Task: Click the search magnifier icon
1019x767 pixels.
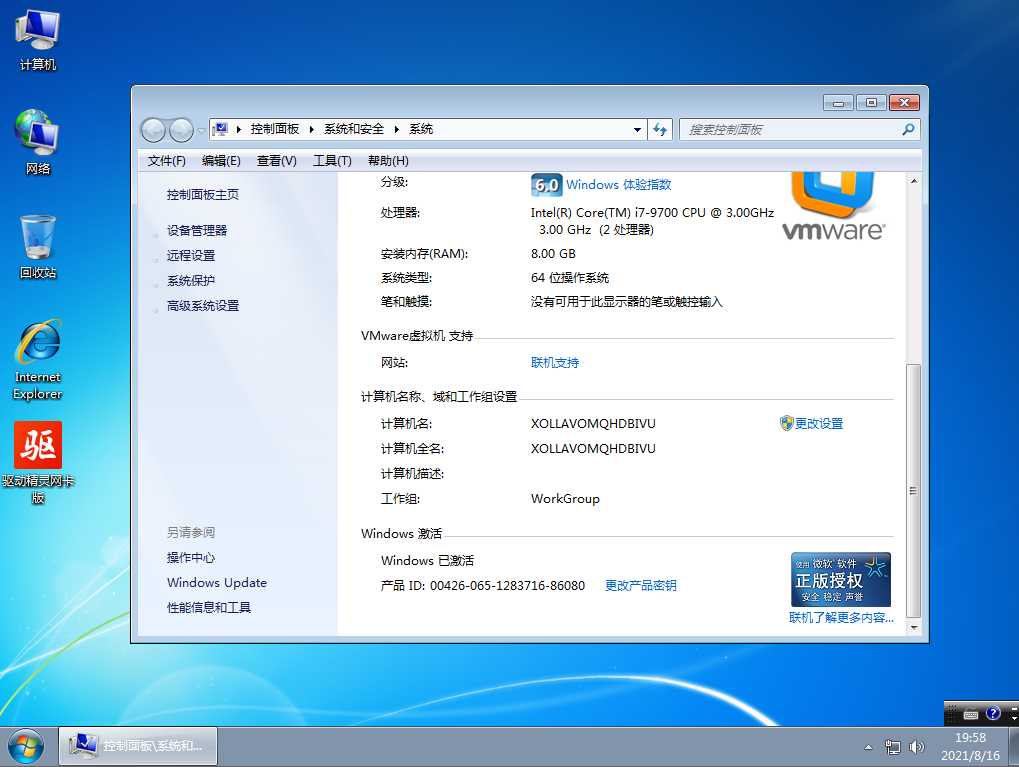Action: pyautogui.click(x=908, y=129)
